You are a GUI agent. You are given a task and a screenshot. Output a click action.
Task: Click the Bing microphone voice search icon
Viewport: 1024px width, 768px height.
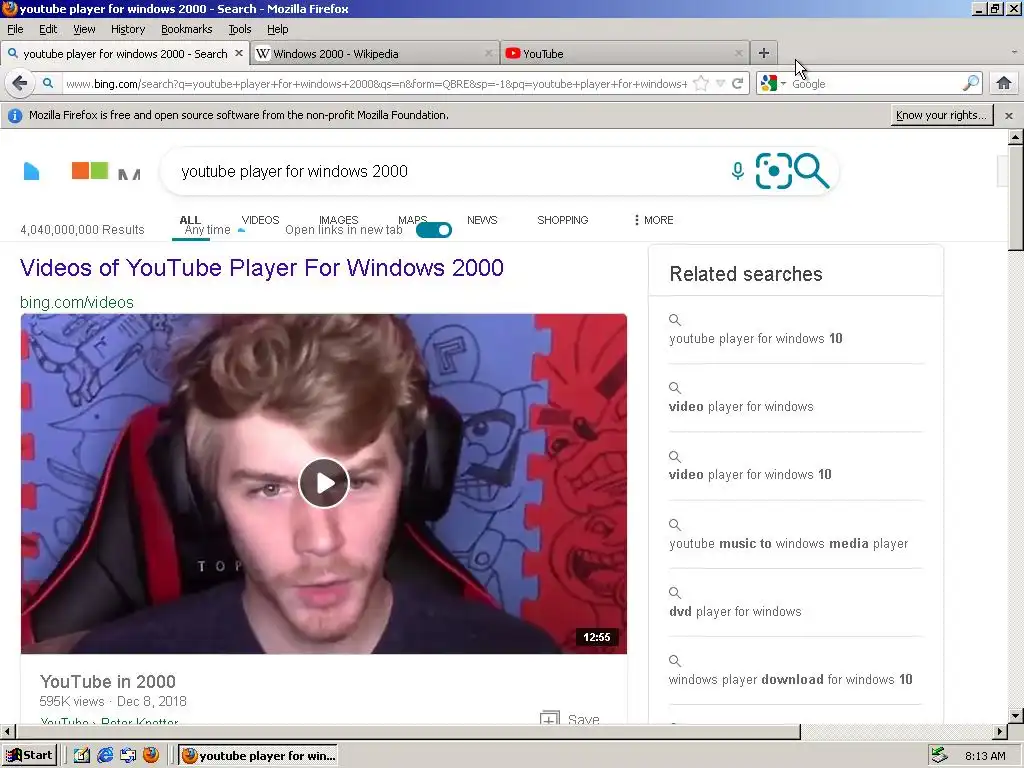(x=737, y=171)
